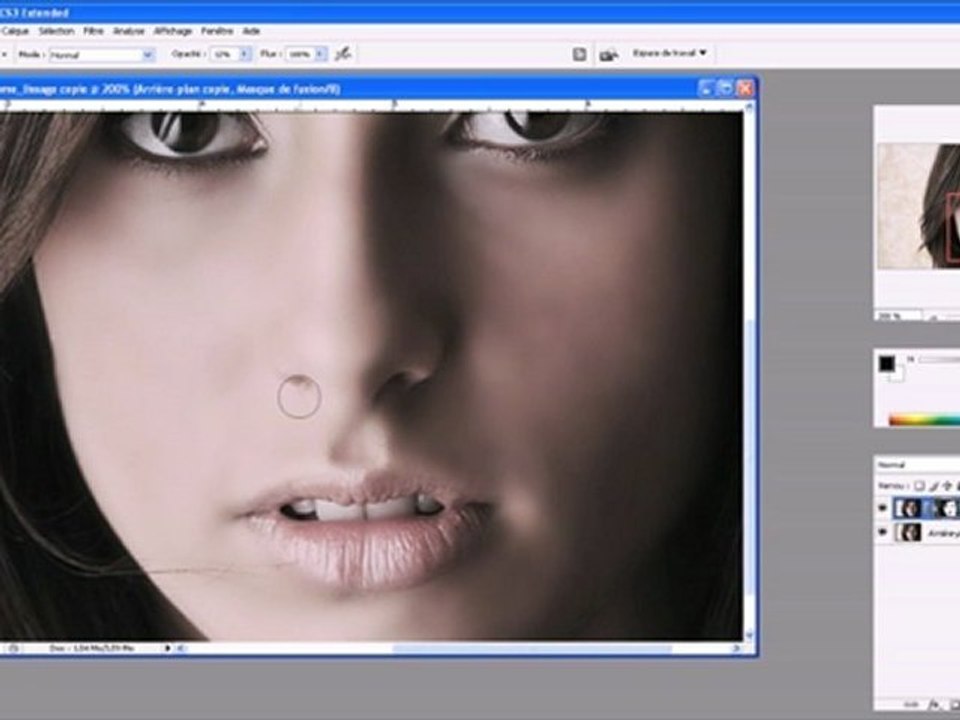Lock layer position with the move lock icon
Screen dimensions: 960x720
948,486
